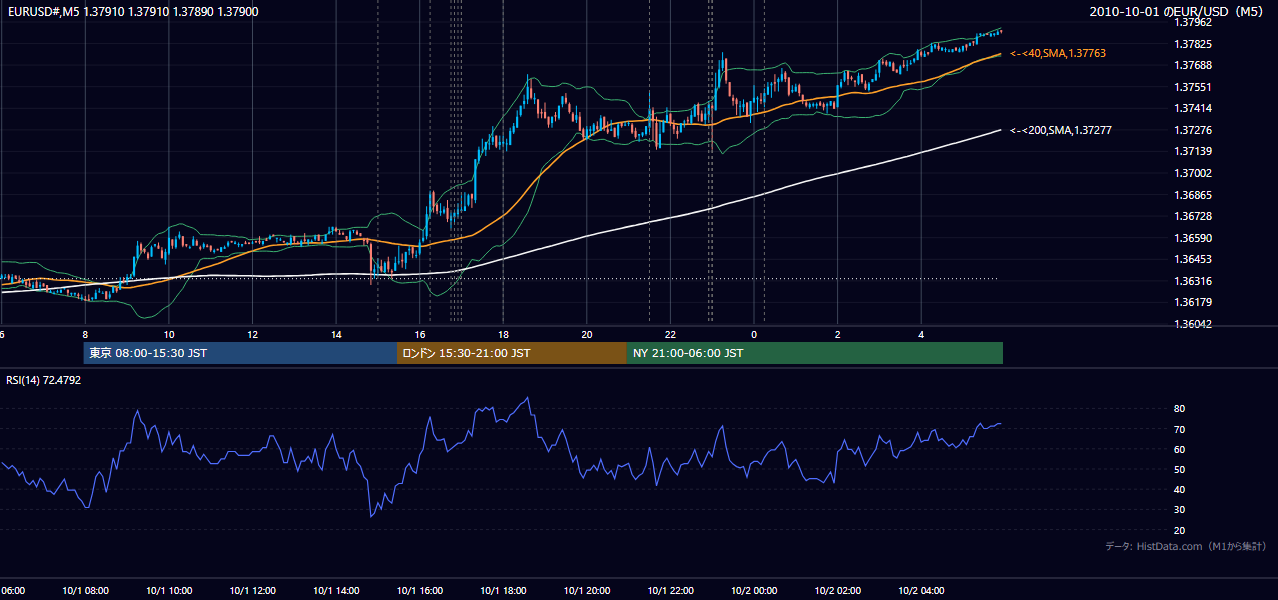
Task: Click the bottom time label 10/1 20:00
Action: [587, 591]
